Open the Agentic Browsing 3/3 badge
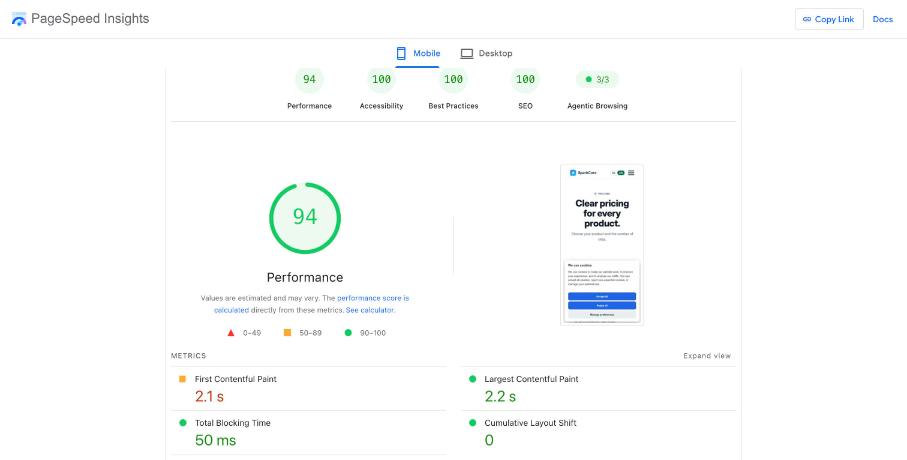The height and width of the screenshot is (460, 907). point(597,79)
